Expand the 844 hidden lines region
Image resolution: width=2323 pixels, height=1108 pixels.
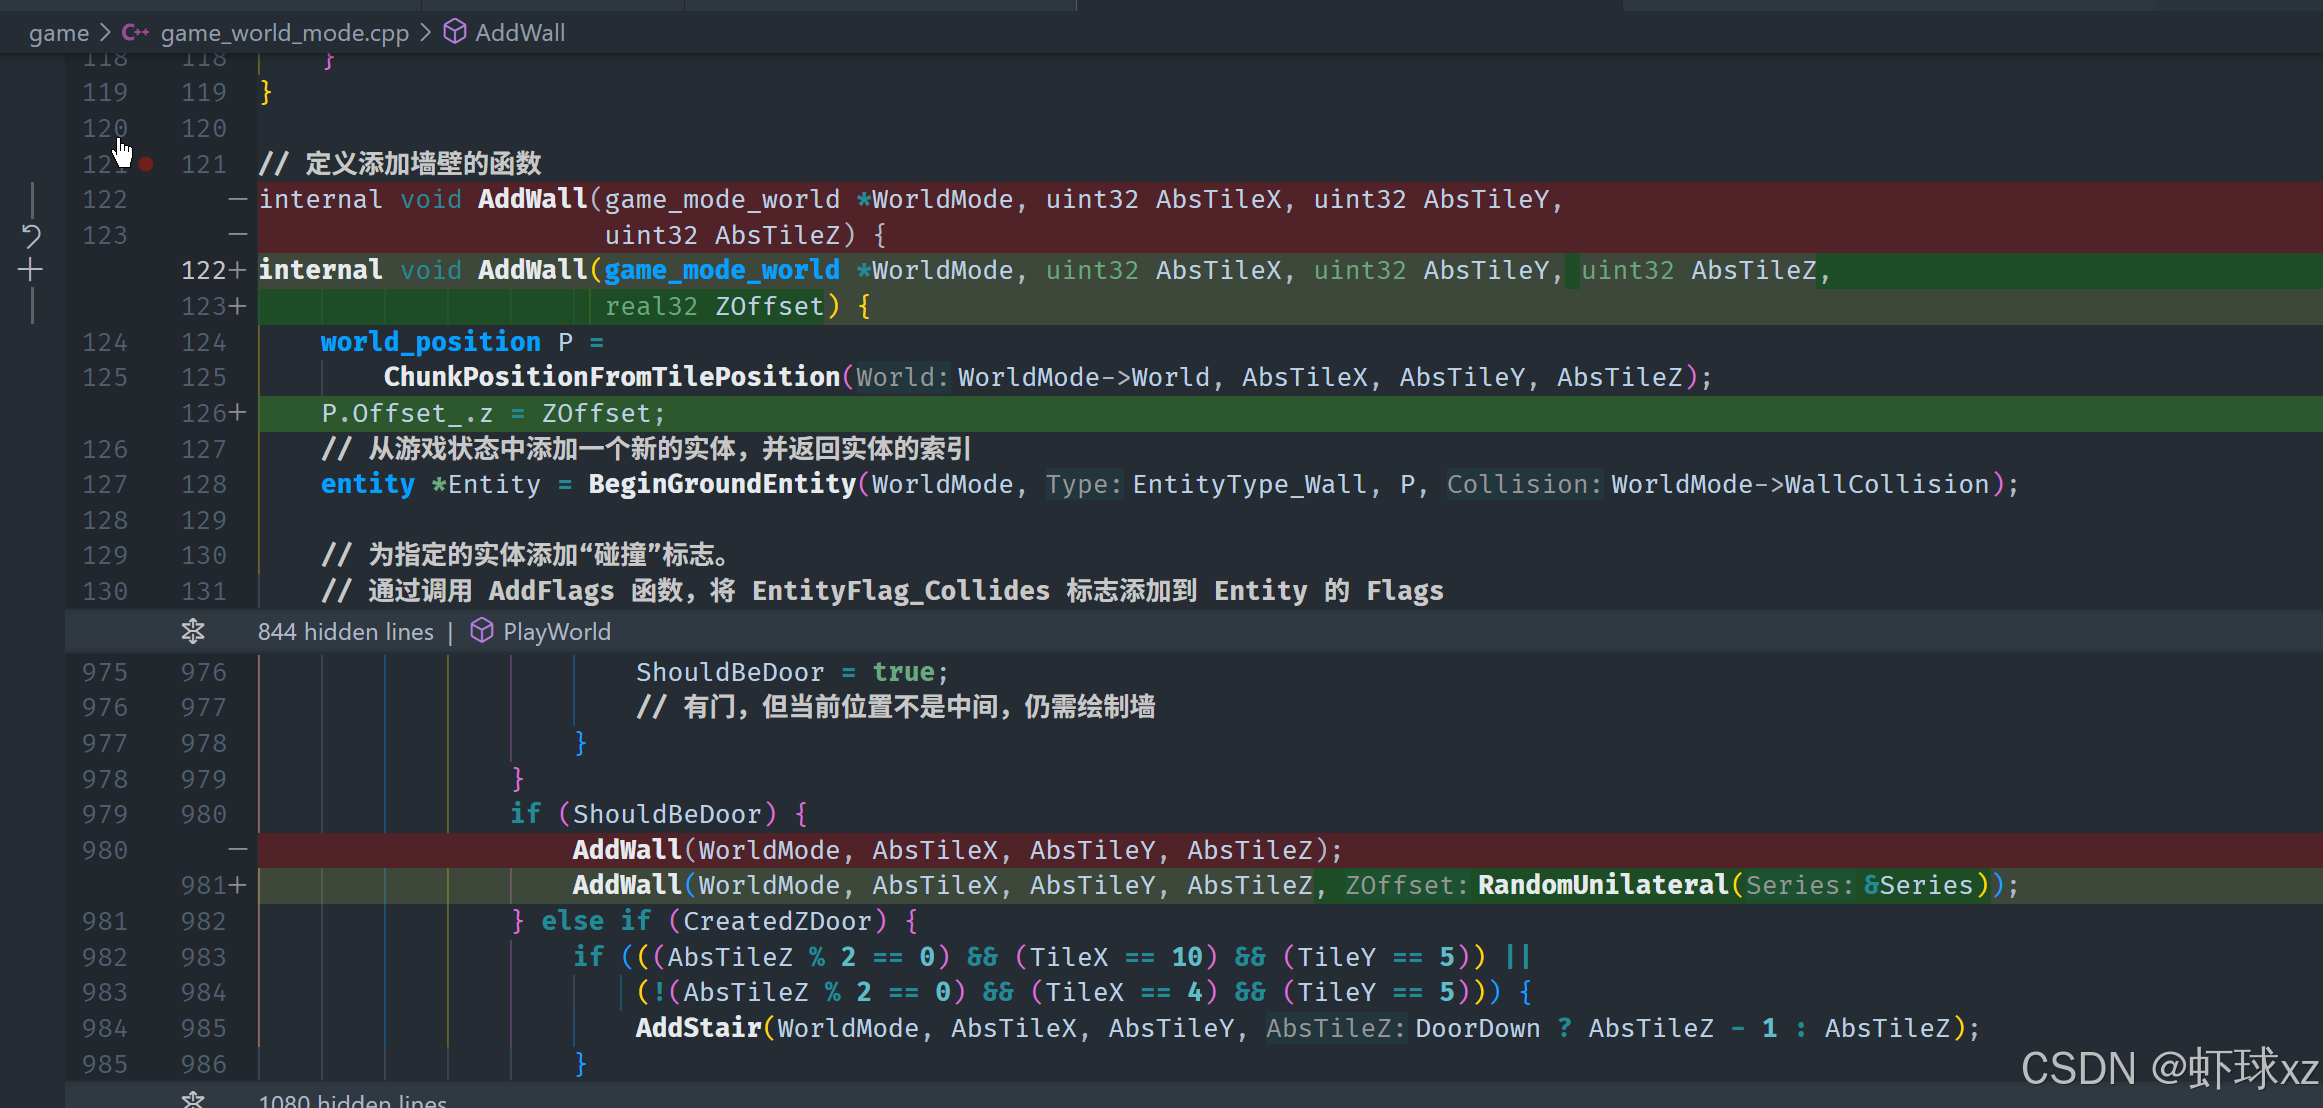point(345,632)
